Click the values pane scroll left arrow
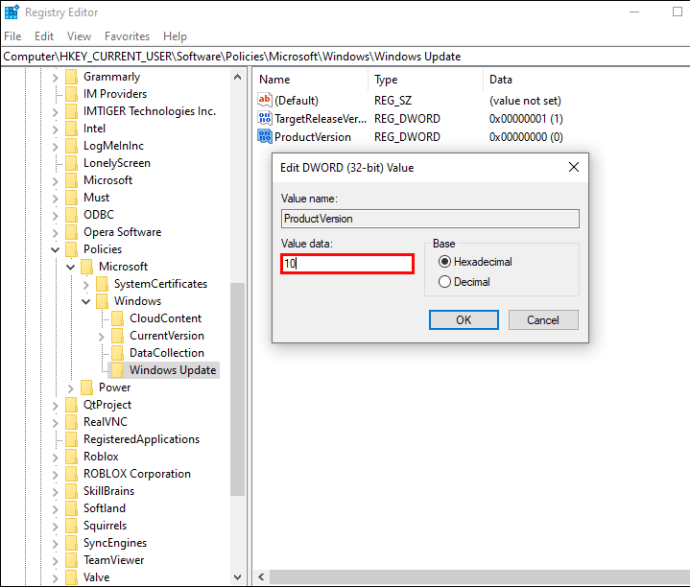 click(261, 577)
